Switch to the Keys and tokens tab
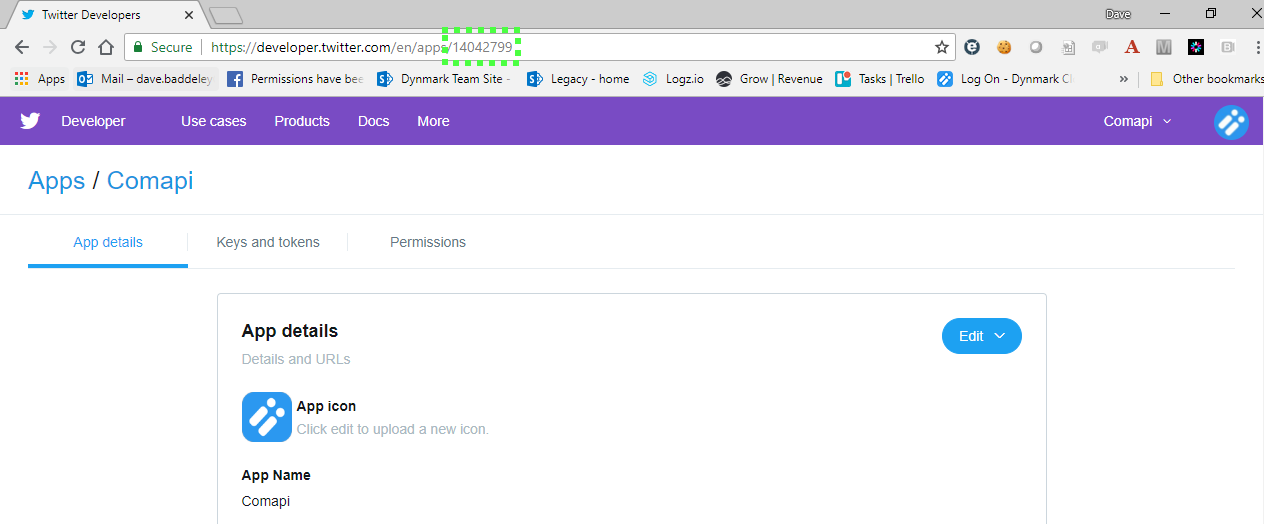Screen dimensions: 1264x524 coord(268,242)
